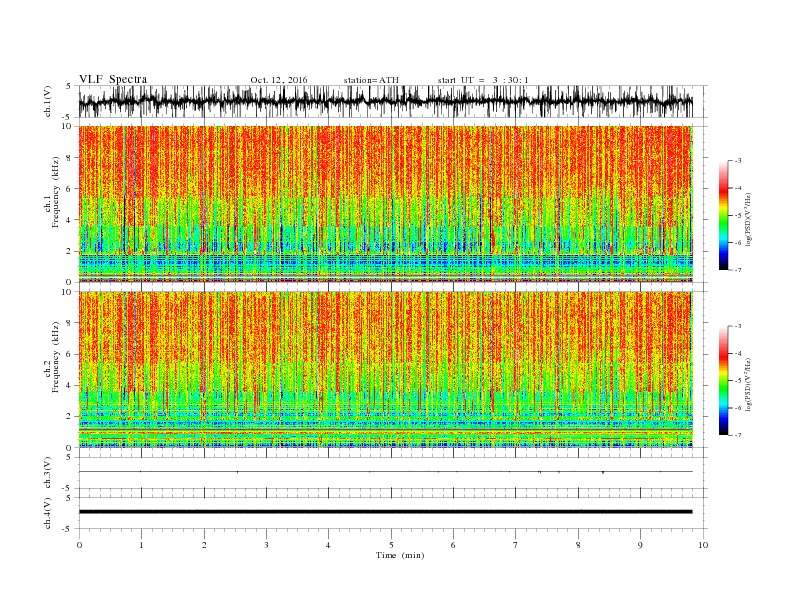
Task: Click ch.1 spectrogram frequency tick "4"
Action: (69, 220)
